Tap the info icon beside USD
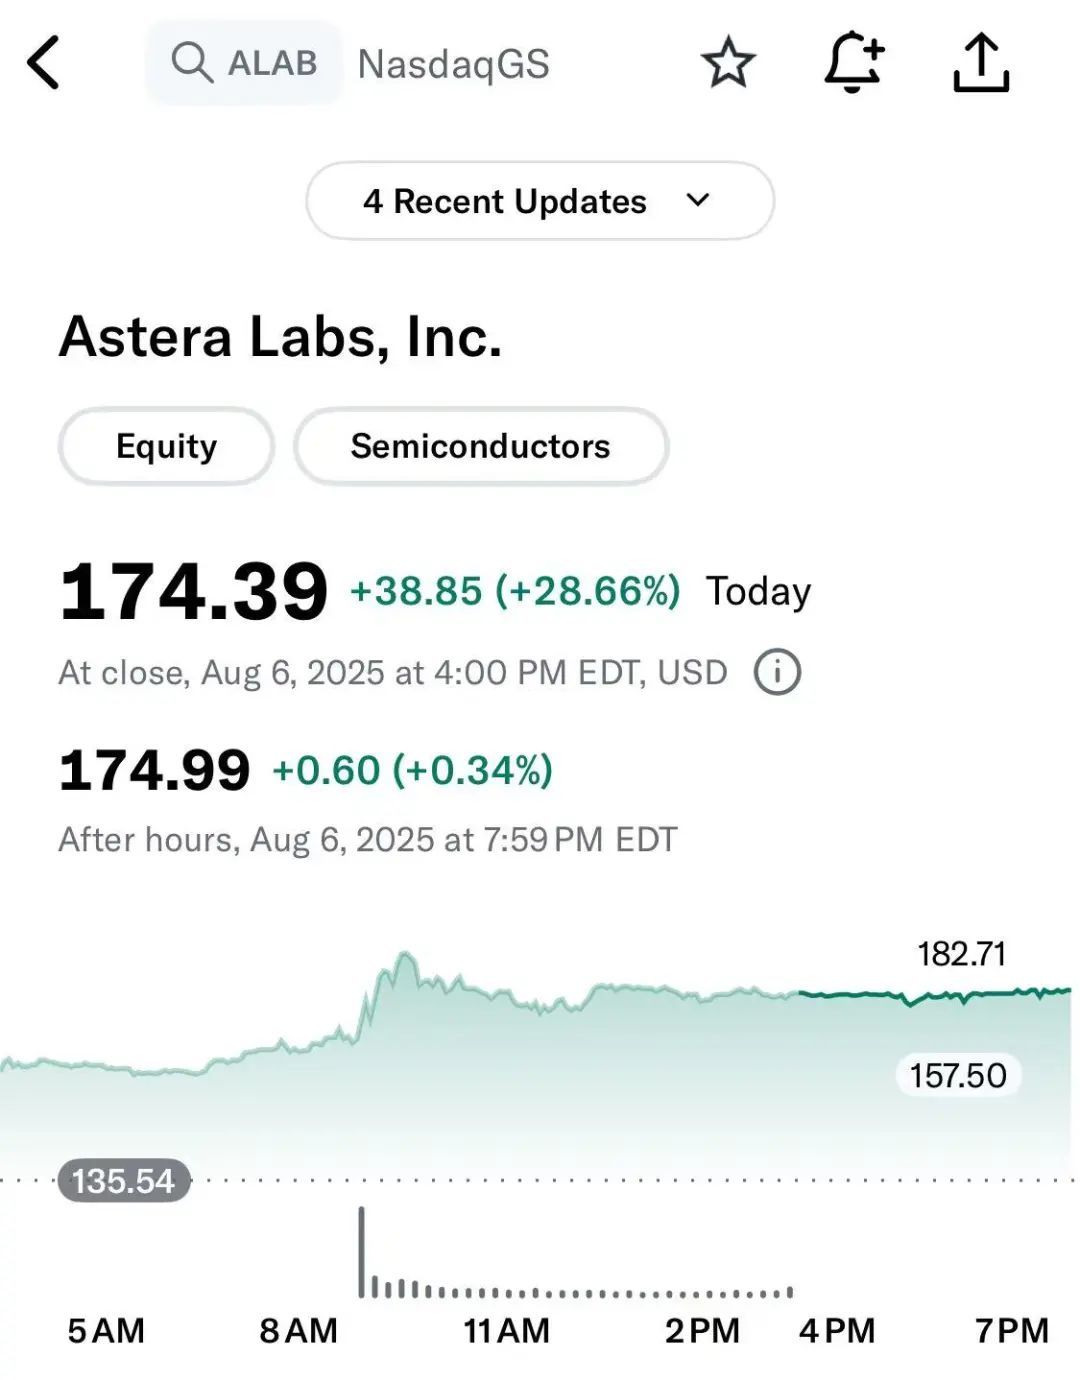The image size is (1080, 1380). coord(777,672)
